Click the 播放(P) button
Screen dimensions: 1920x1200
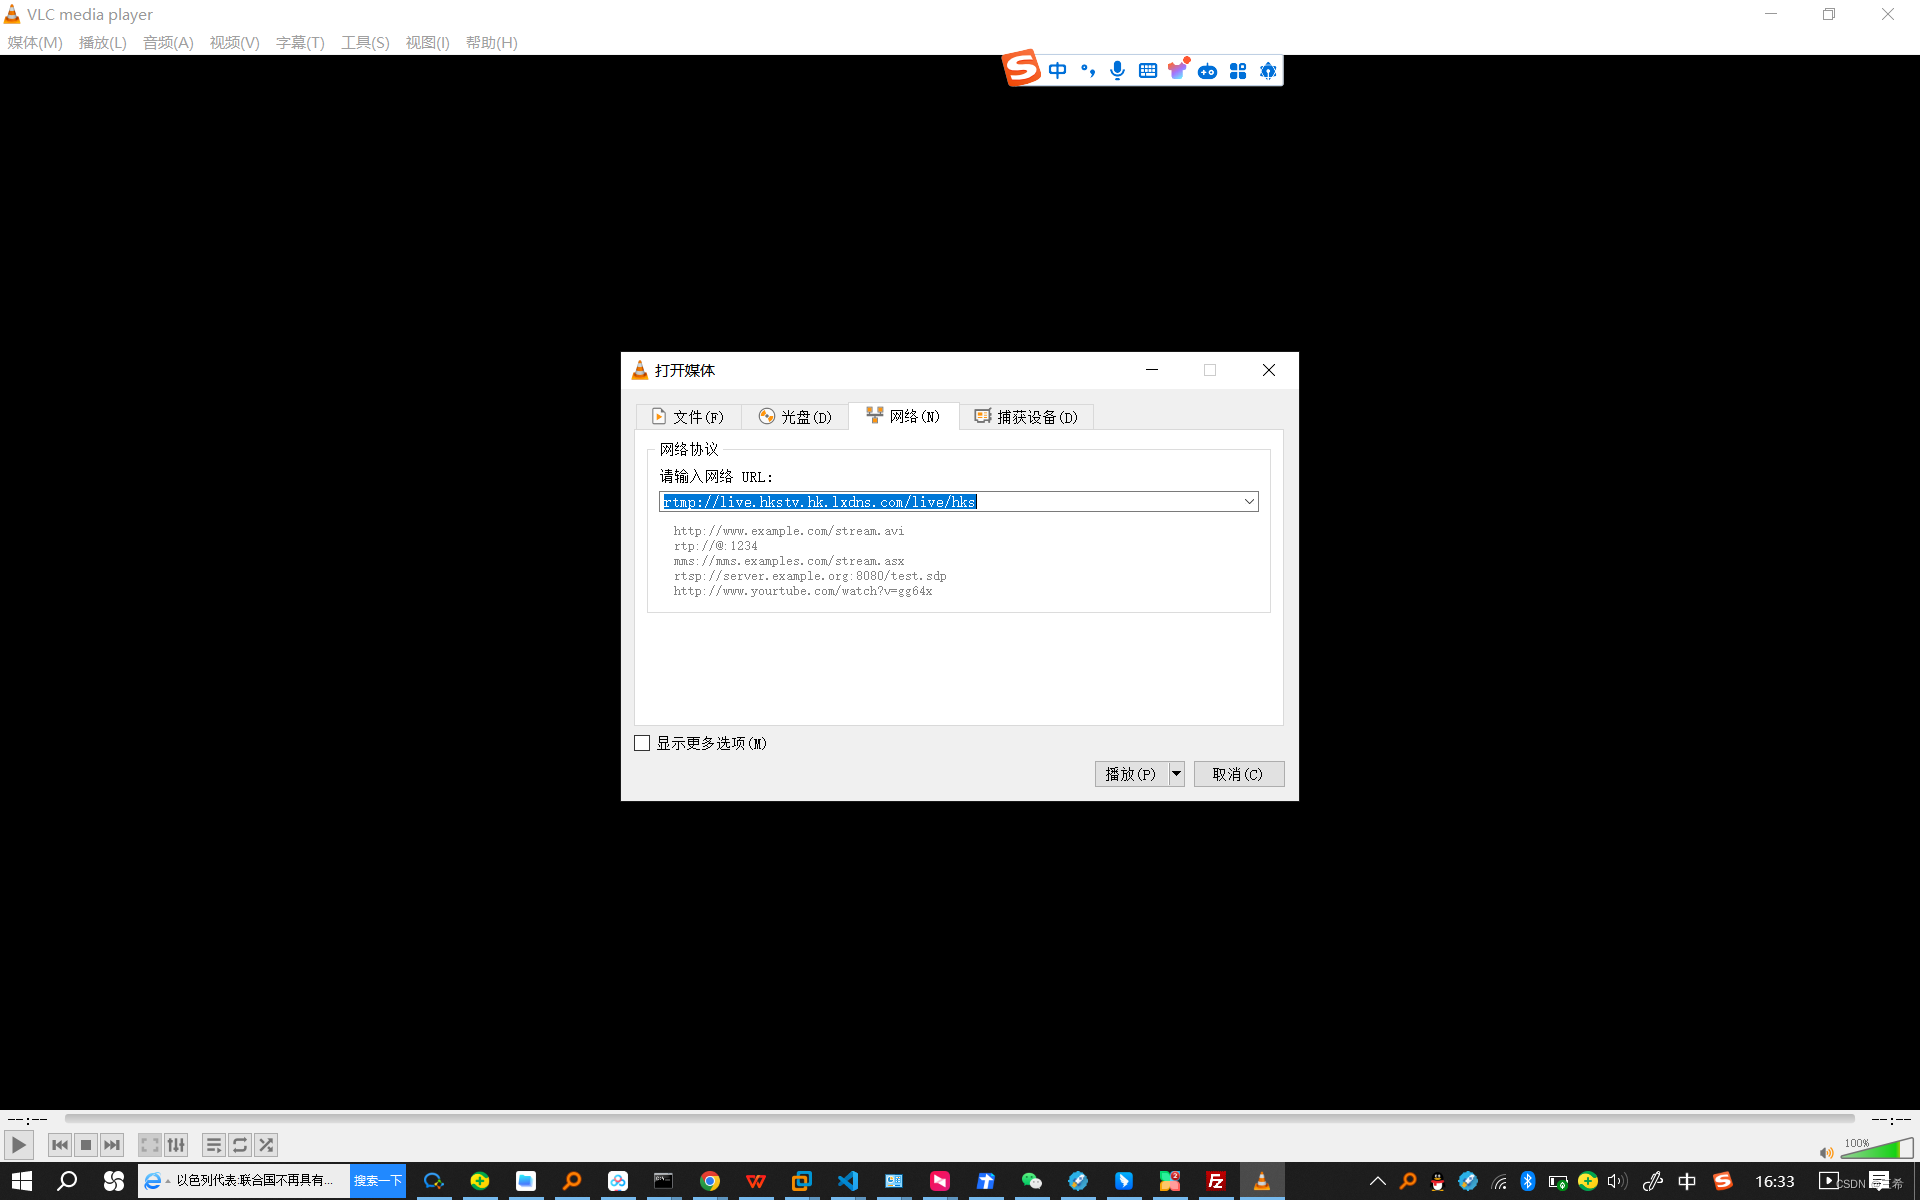click(x=1131, y=774)
